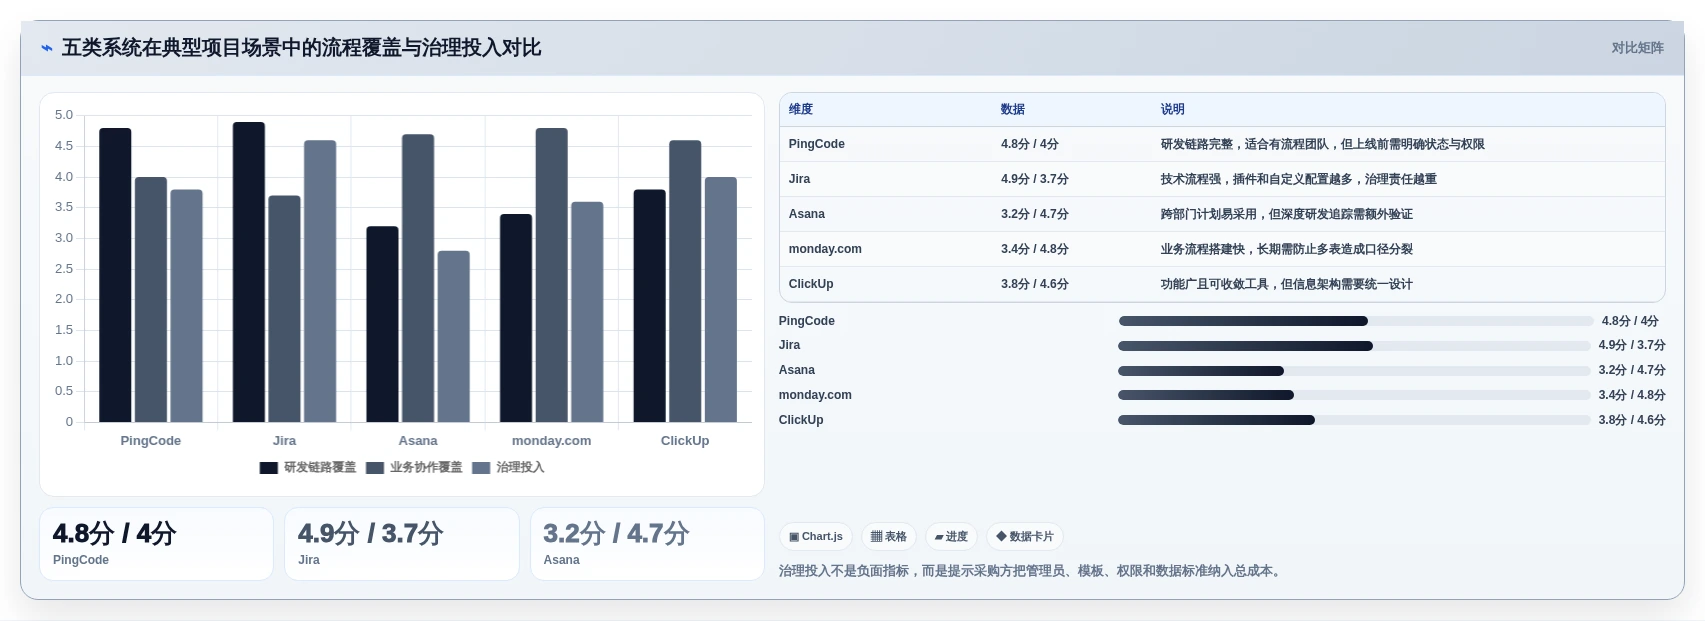Click PingCode cell in the table
Viewport: 1705px width, 621px height.
pos(817,144)
